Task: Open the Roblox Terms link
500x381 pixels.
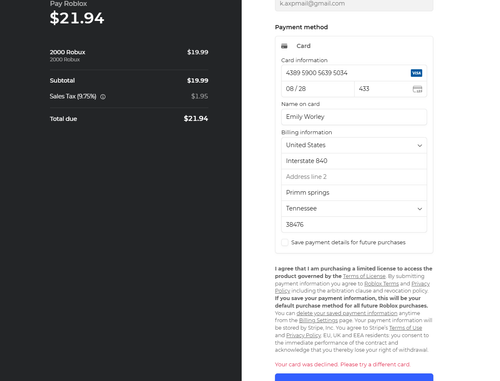Action: (x=381, y=284)
